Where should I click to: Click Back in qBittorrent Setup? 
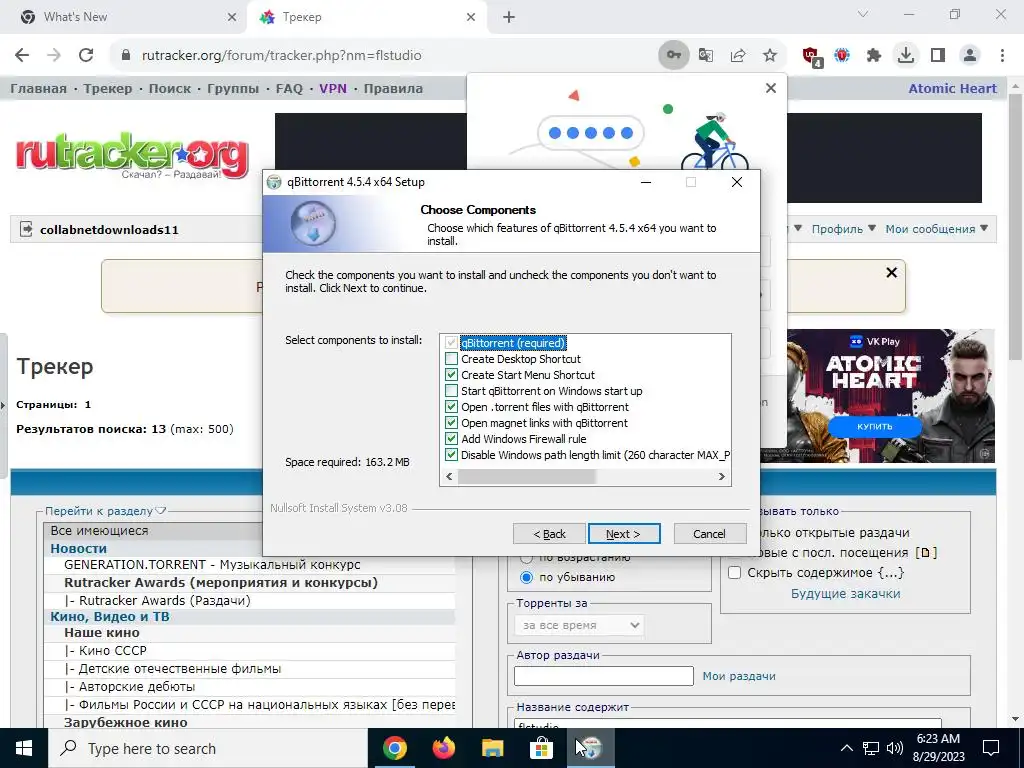click(x=549, y=534)
